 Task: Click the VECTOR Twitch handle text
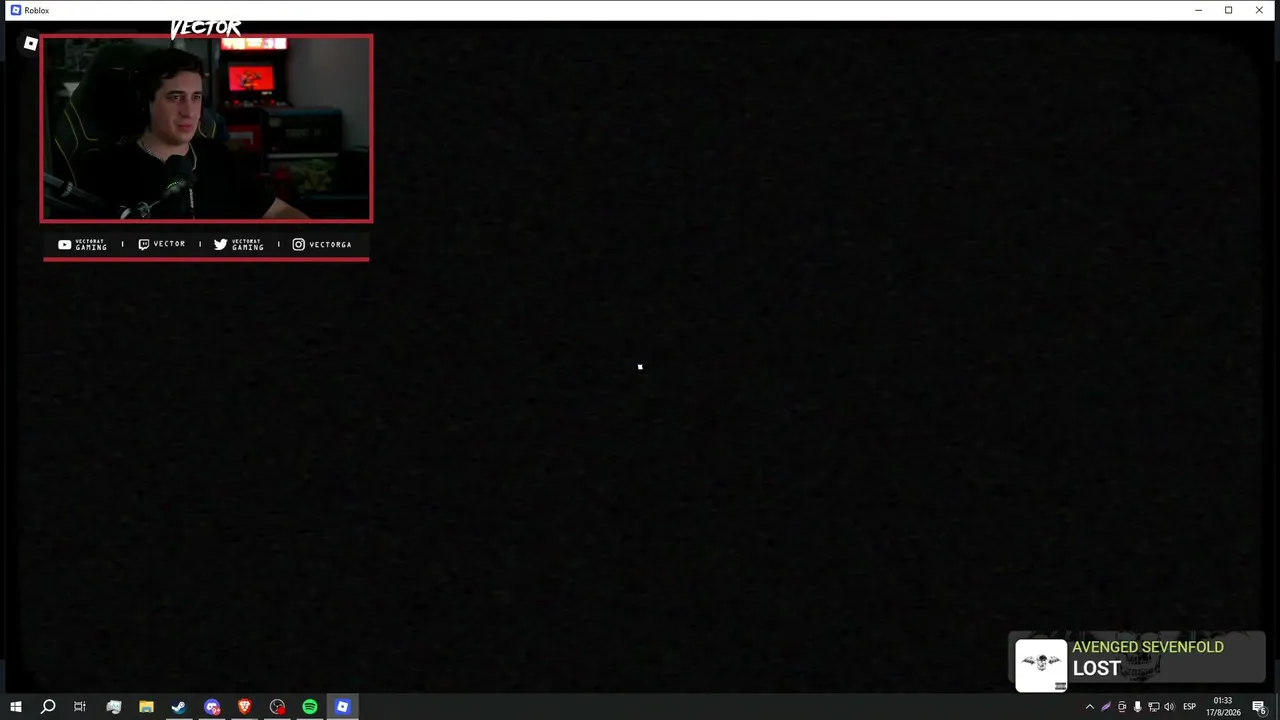169,244
